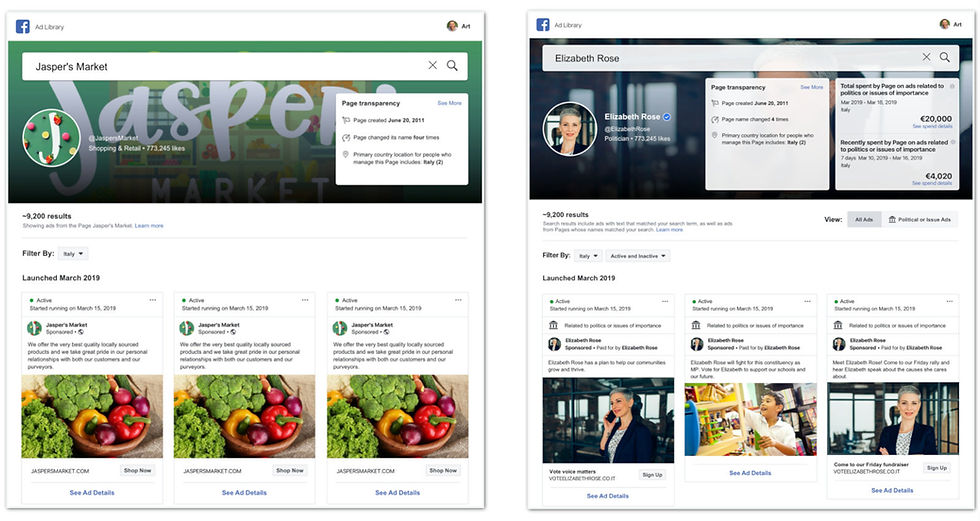Open boy in classroom ad image
The image size is (980, 521).
pos(751,420)
